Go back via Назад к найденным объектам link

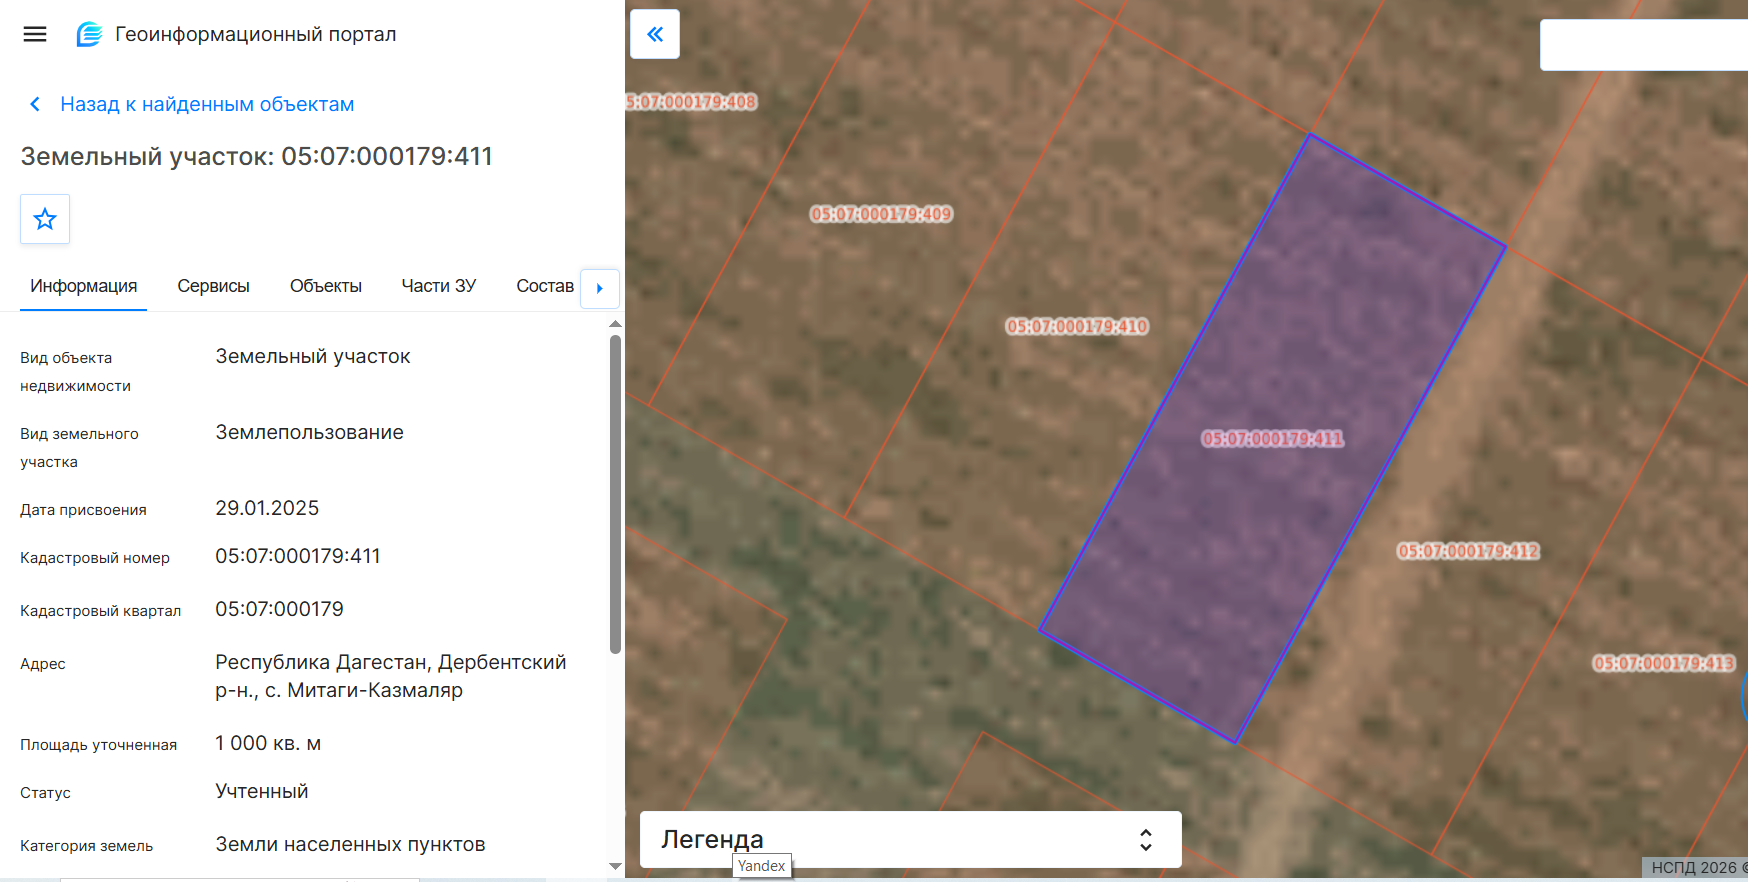[x=207, y=104]
